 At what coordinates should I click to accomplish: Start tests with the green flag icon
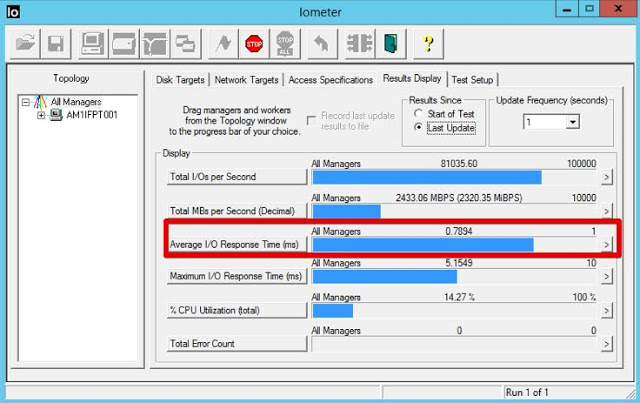[223, 43]
